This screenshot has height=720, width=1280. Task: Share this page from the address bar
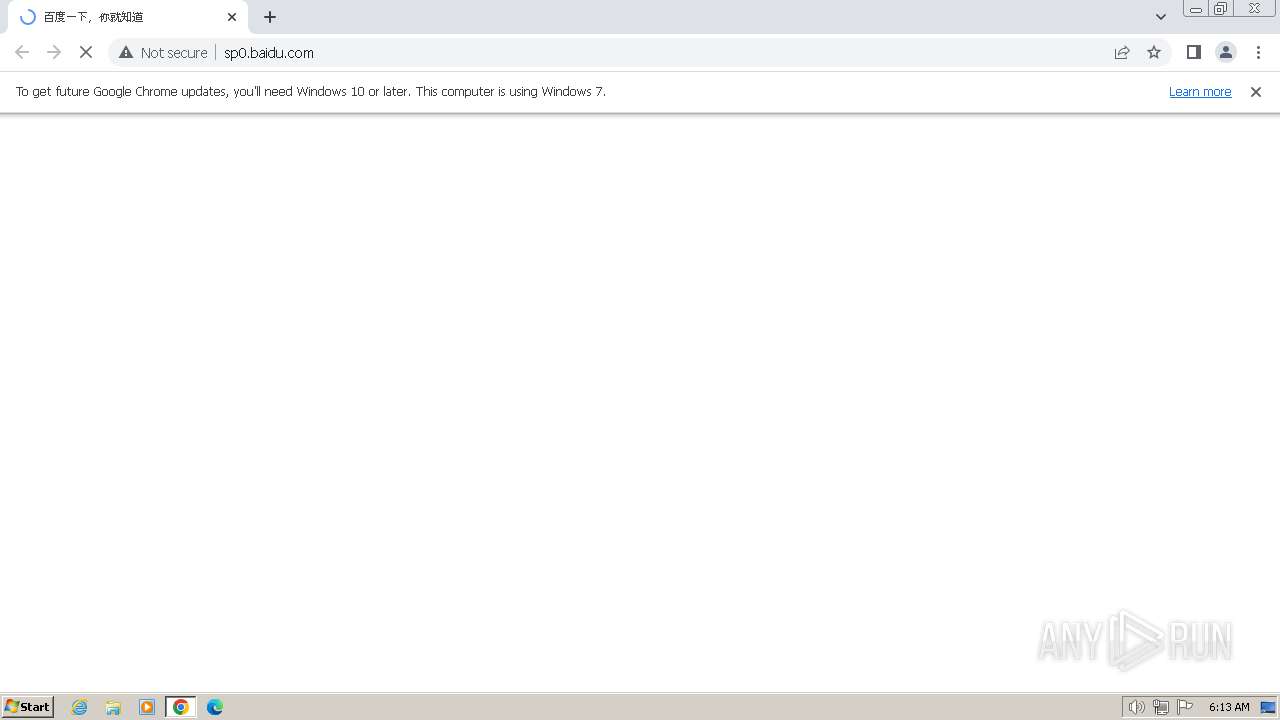1122,52
